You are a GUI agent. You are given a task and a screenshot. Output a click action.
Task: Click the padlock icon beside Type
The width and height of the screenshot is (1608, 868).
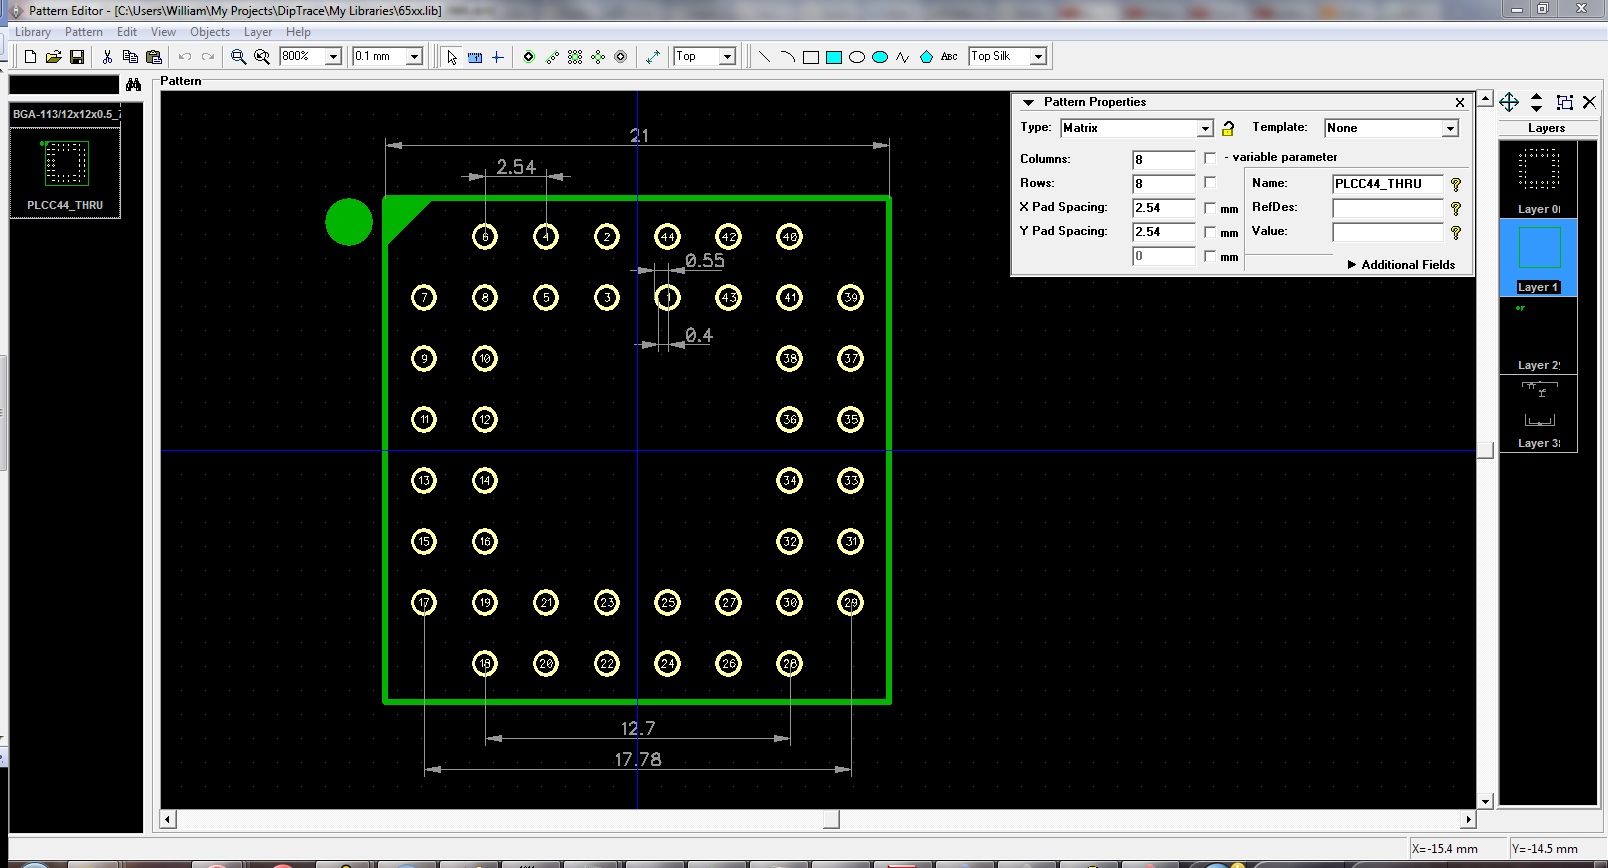click(x=1228, y=128)
